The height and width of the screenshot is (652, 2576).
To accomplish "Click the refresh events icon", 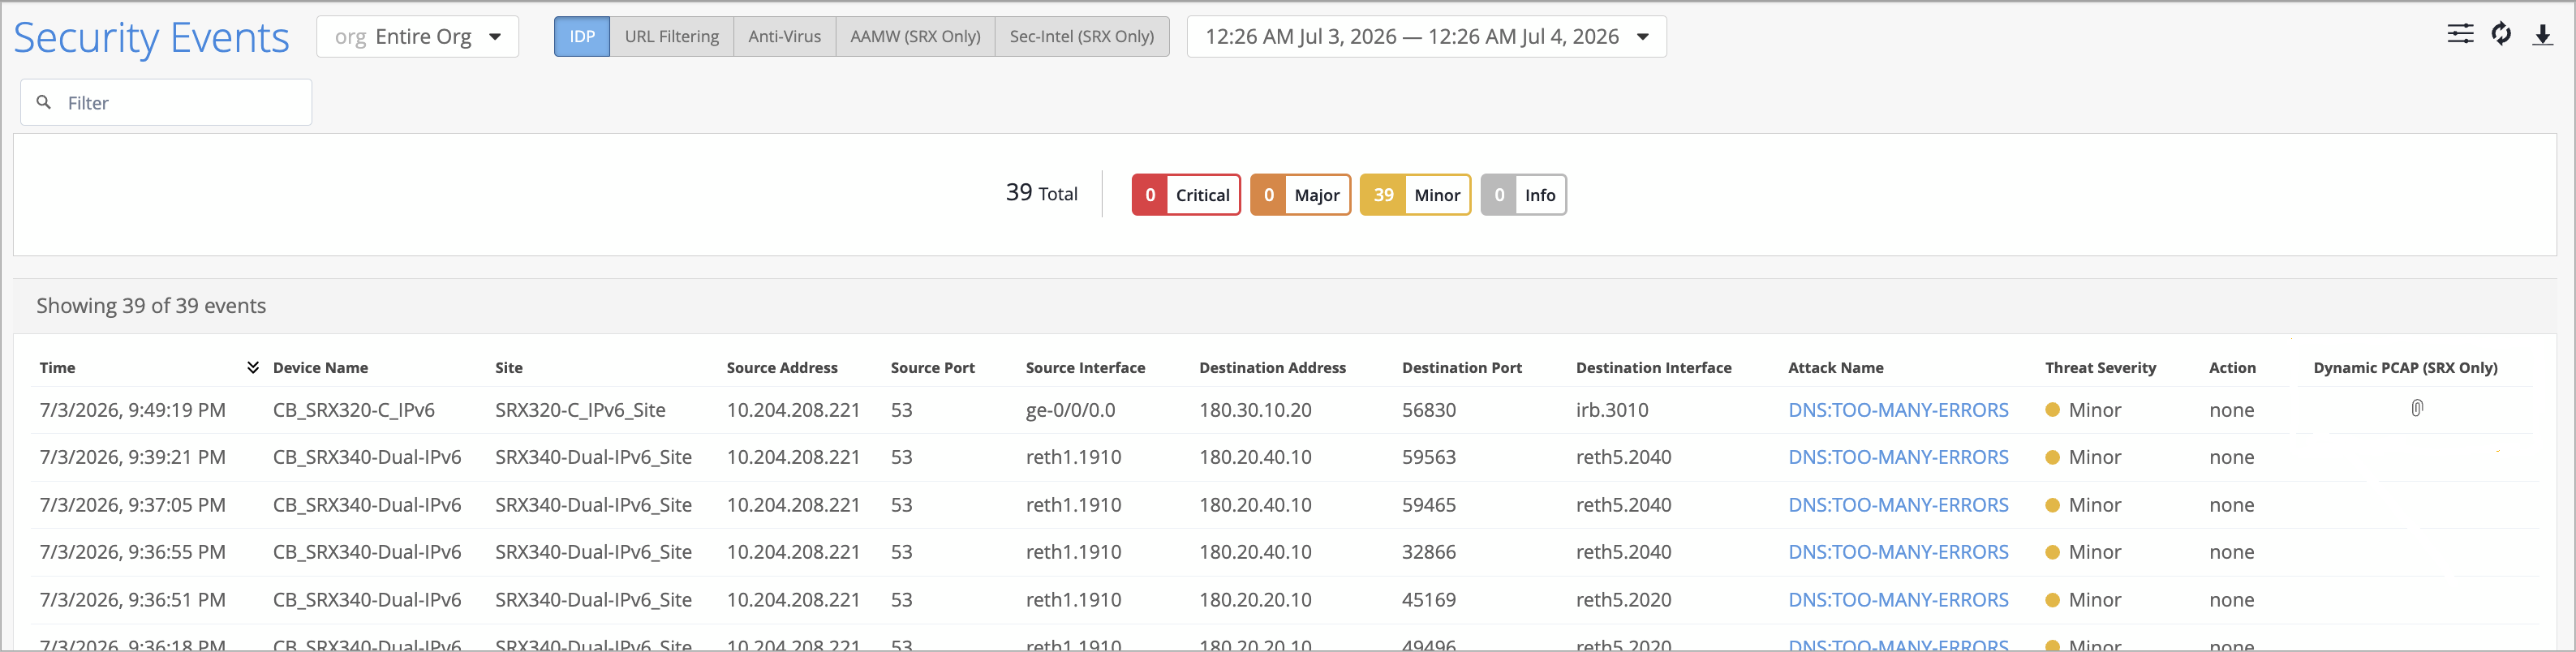I will (x=2501, y=35).
